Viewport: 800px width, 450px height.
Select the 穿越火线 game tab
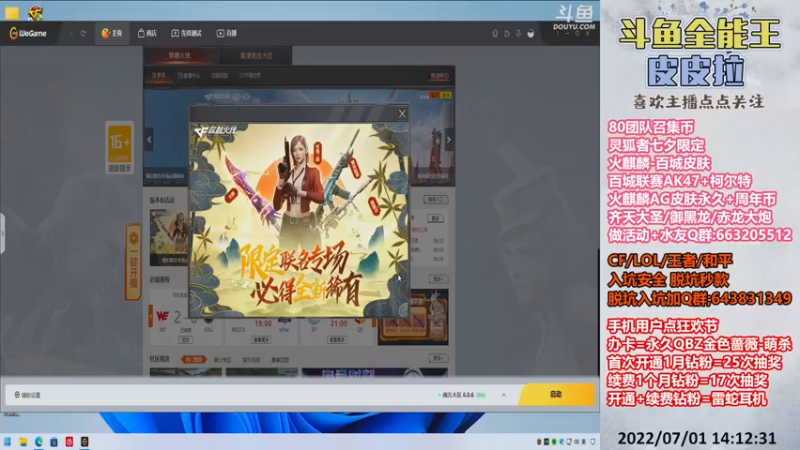180,55
